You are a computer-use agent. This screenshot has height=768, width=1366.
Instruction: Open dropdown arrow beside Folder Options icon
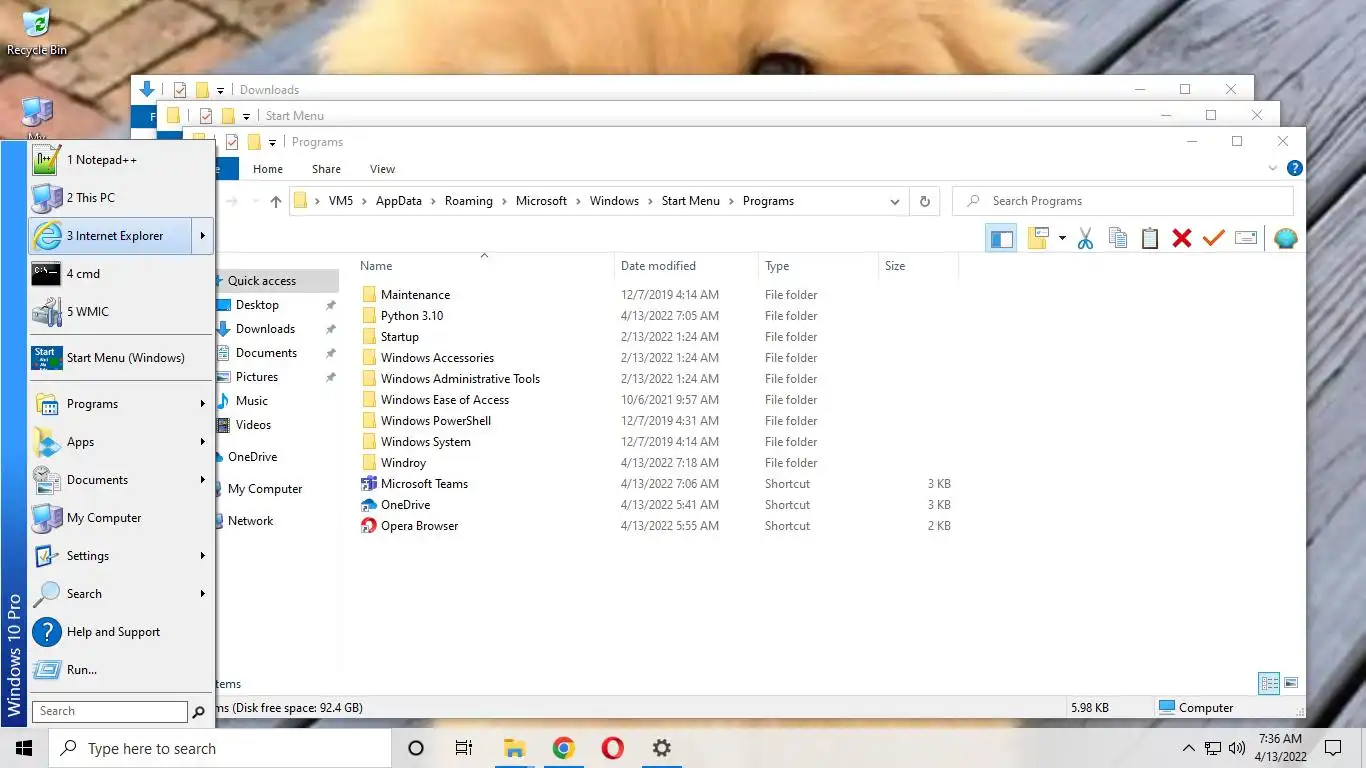coord(1062,238)
